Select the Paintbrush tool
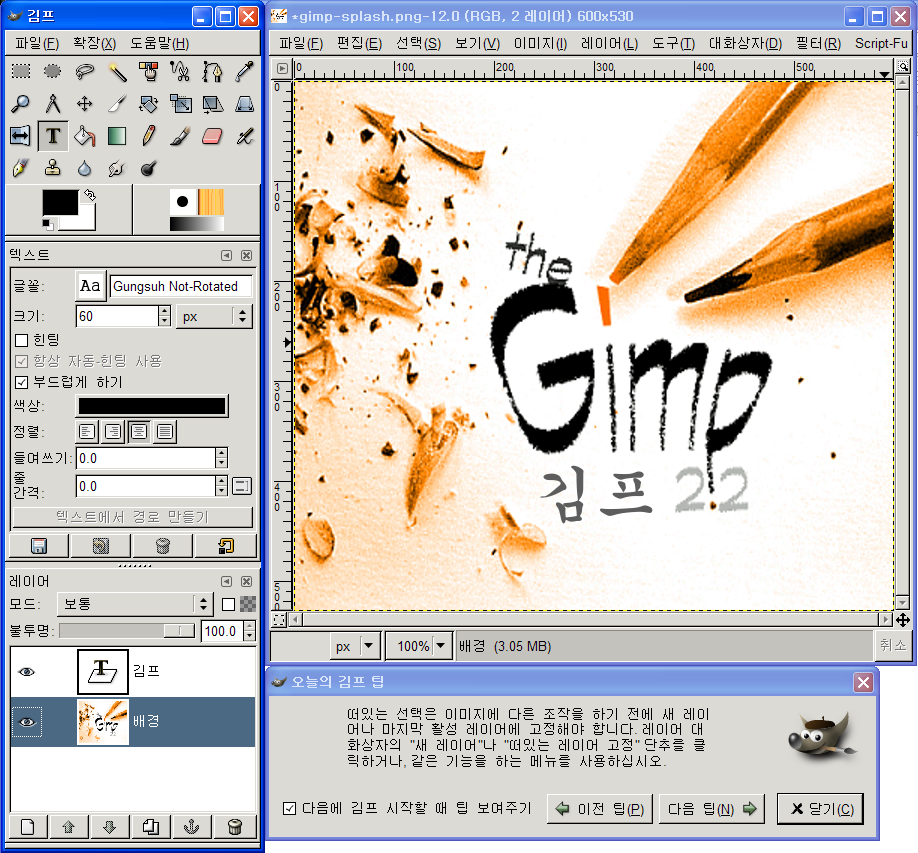 pos(180,136)
